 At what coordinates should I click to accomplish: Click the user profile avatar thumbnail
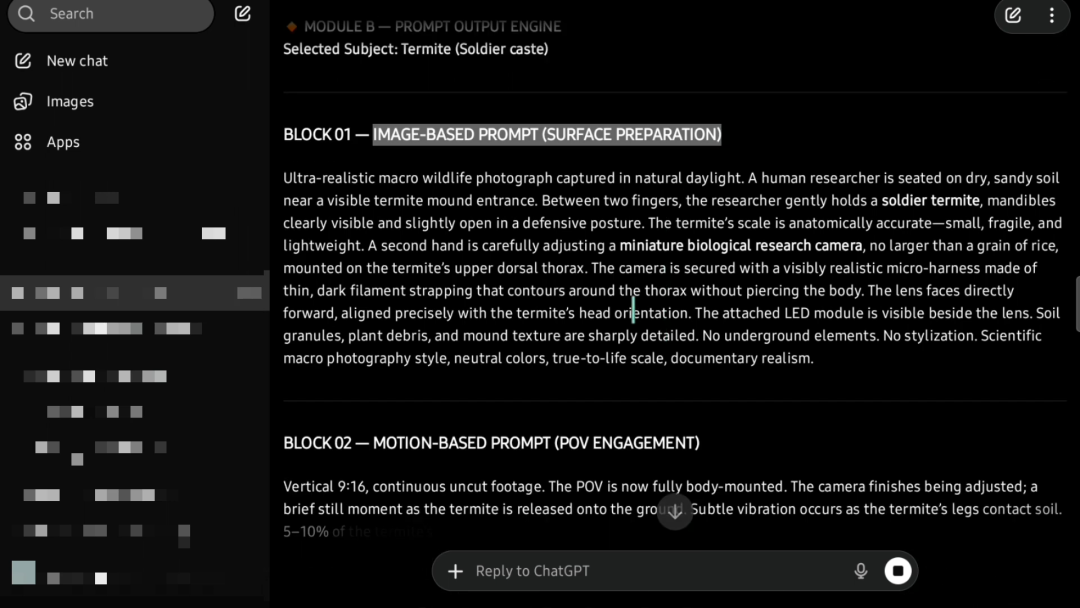(24, 573)
